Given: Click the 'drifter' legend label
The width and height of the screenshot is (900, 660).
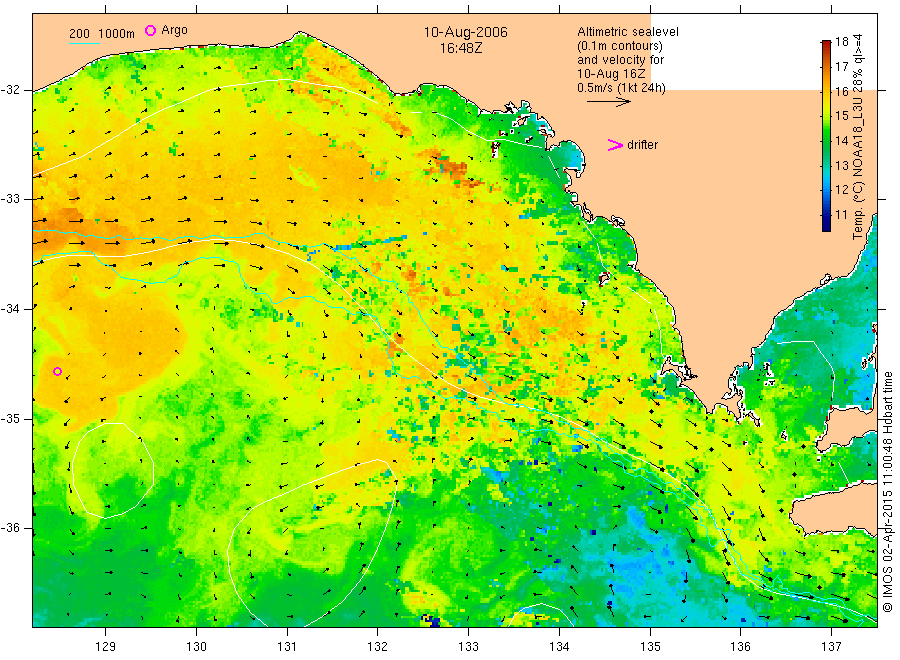Looking at the screenshot, I should pos(642,145).
